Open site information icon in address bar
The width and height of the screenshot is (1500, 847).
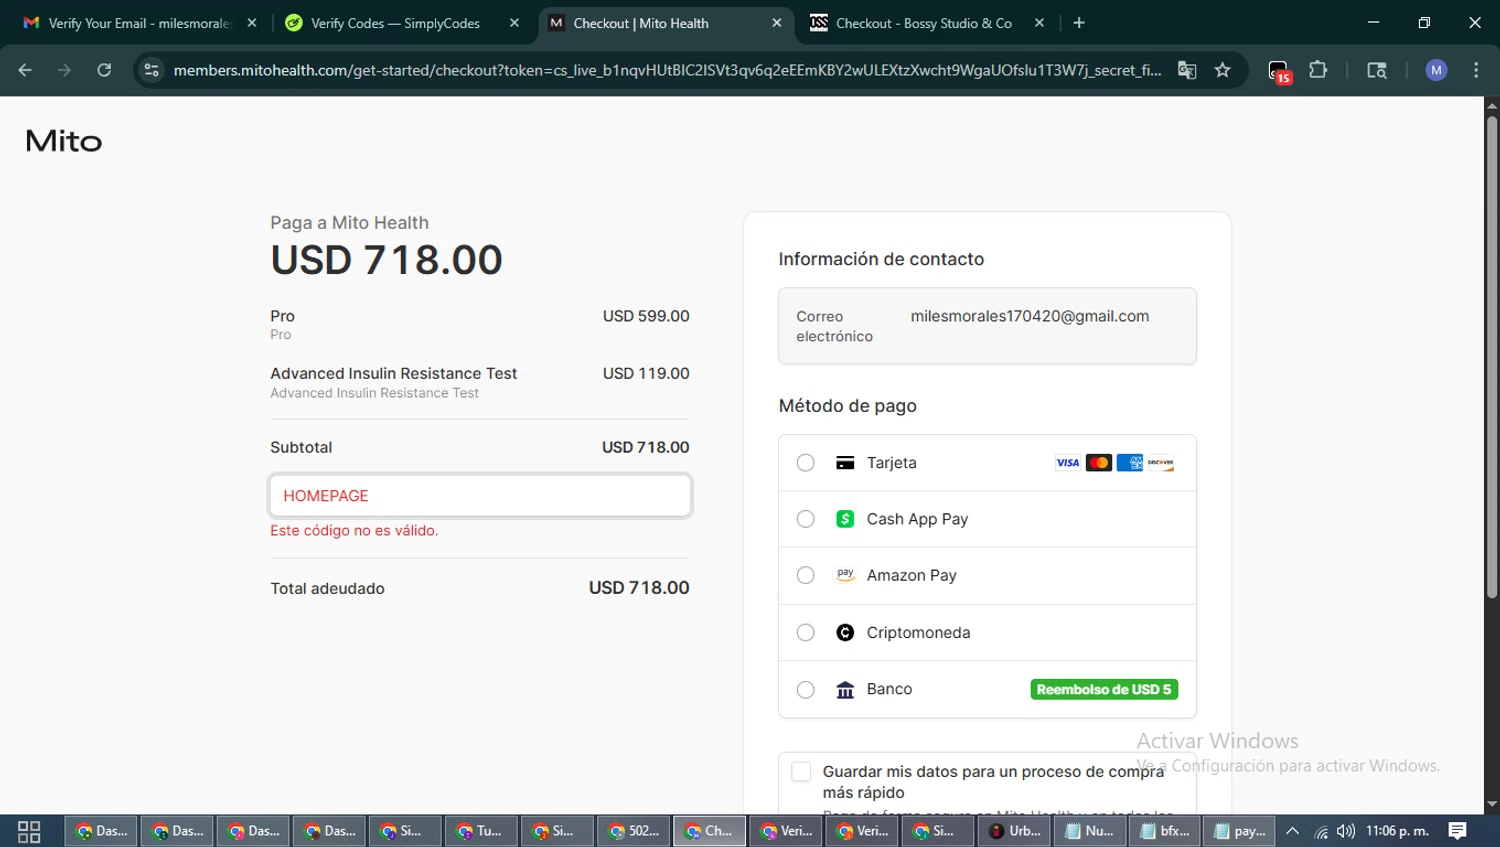(x=151, y=70)
